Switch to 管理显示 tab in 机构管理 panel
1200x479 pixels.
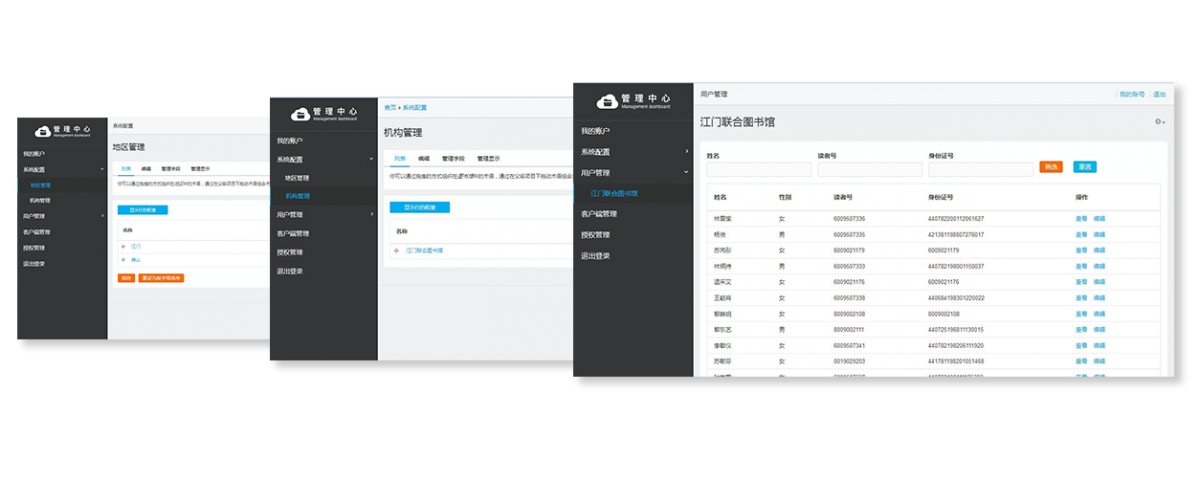488,158
